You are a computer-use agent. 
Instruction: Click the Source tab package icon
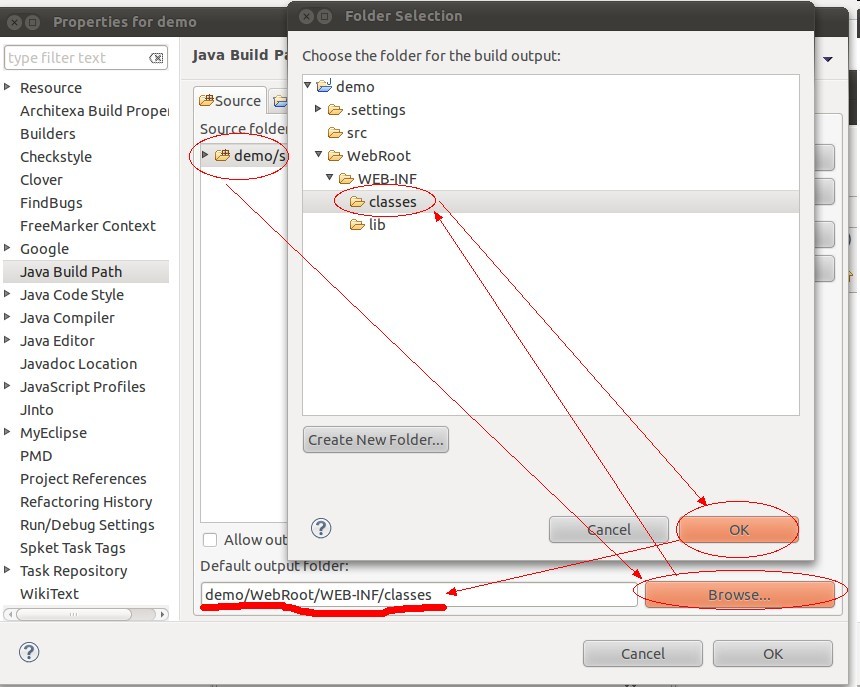coord(206,100)
